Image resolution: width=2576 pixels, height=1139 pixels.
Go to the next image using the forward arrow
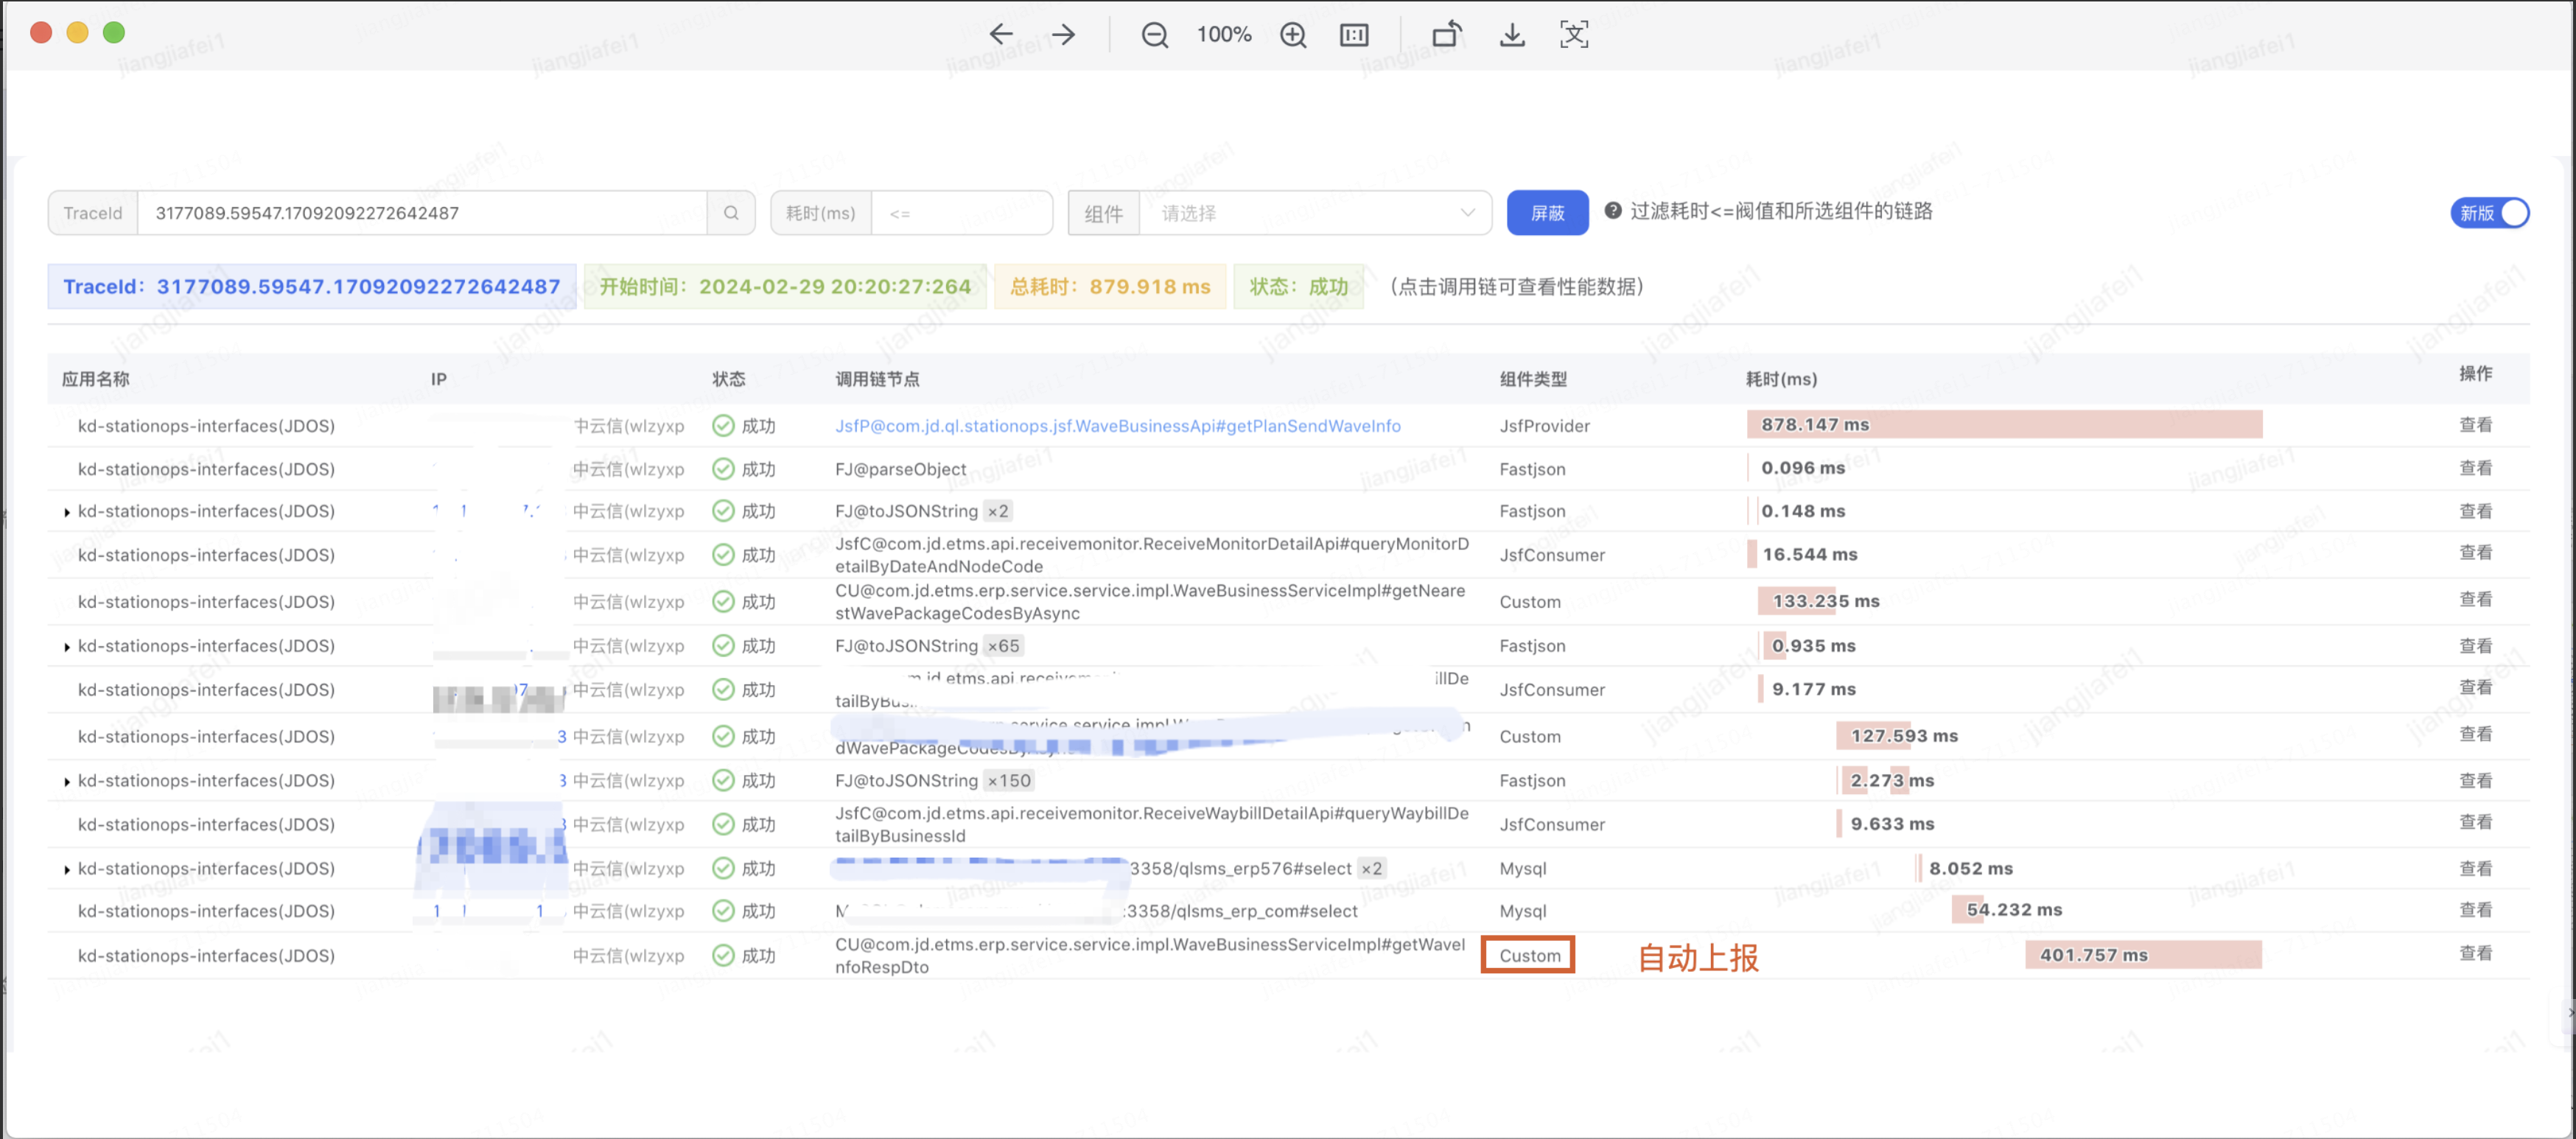tap(1063, 35)
